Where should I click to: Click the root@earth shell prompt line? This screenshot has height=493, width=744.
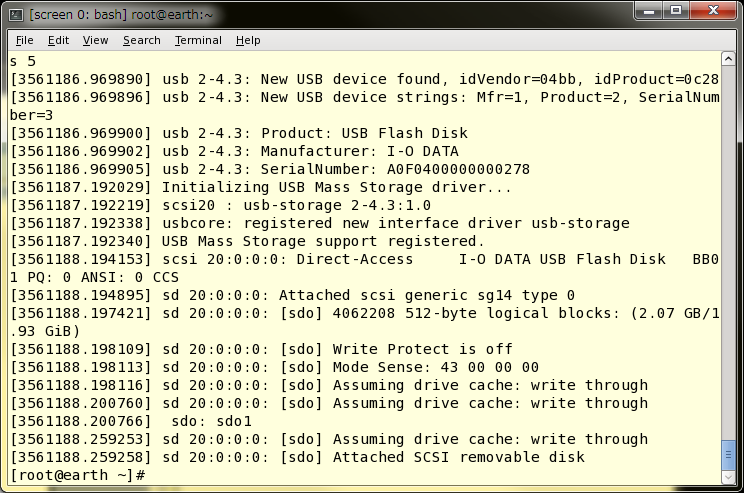(77, 475)
